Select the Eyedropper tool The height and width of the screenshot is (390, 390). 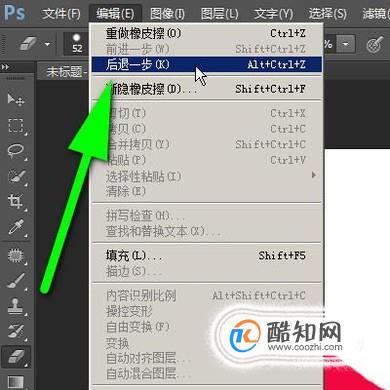click(x=16, y=227)
